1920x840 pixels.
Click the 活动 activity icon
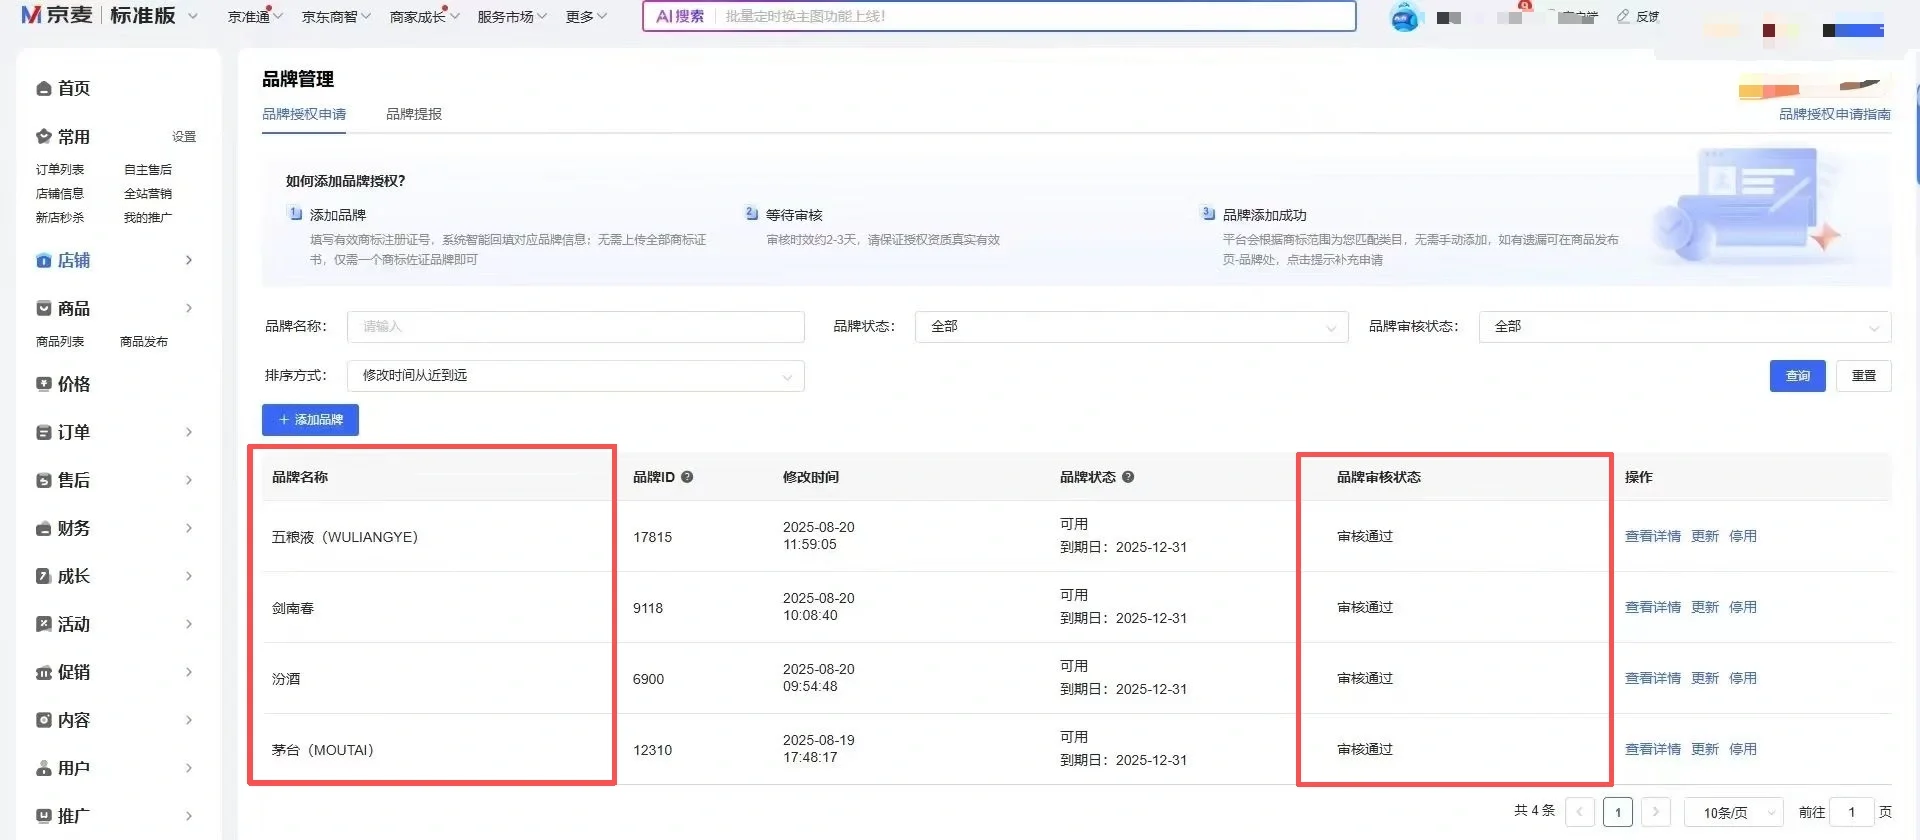coord(44,624)
